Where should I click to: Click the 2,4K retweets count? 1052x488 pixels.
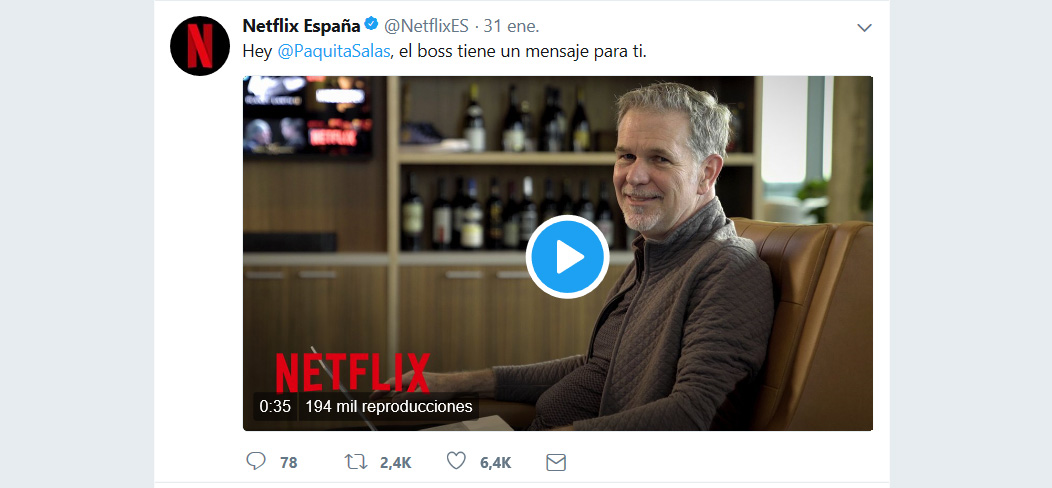395,462
